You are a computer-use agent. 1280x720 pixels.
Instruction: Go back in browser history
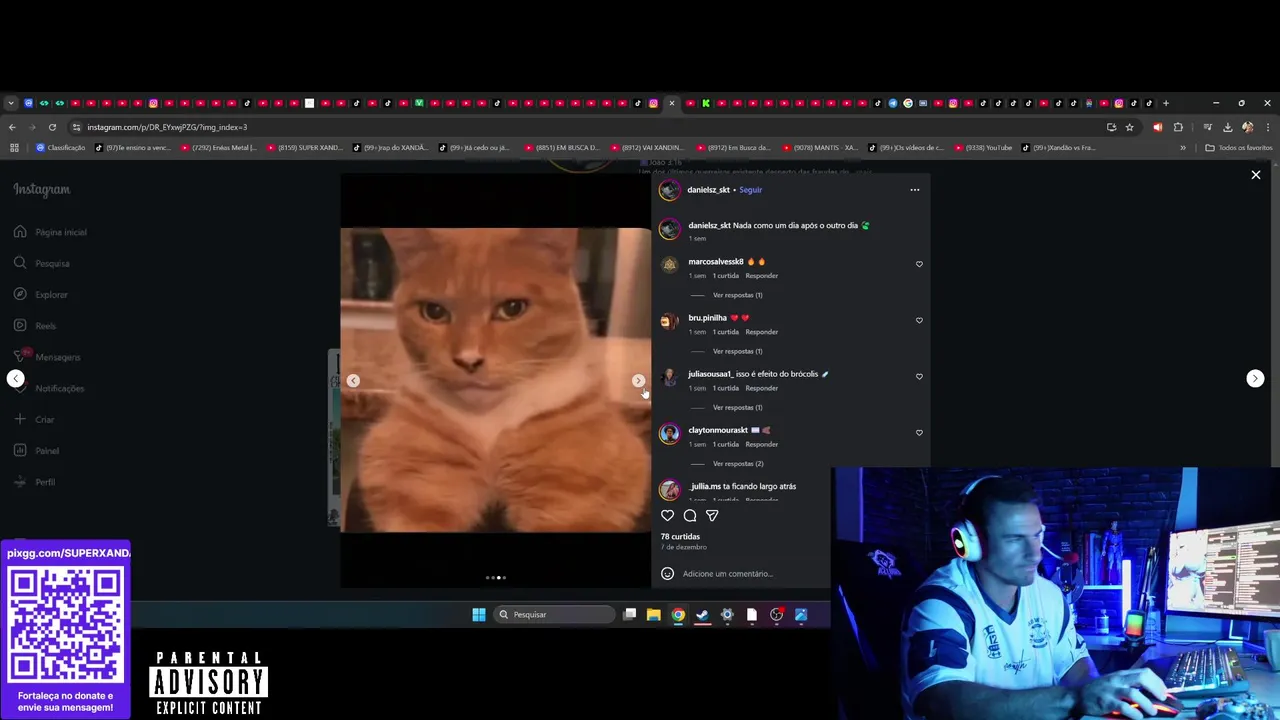pos(12,127)
